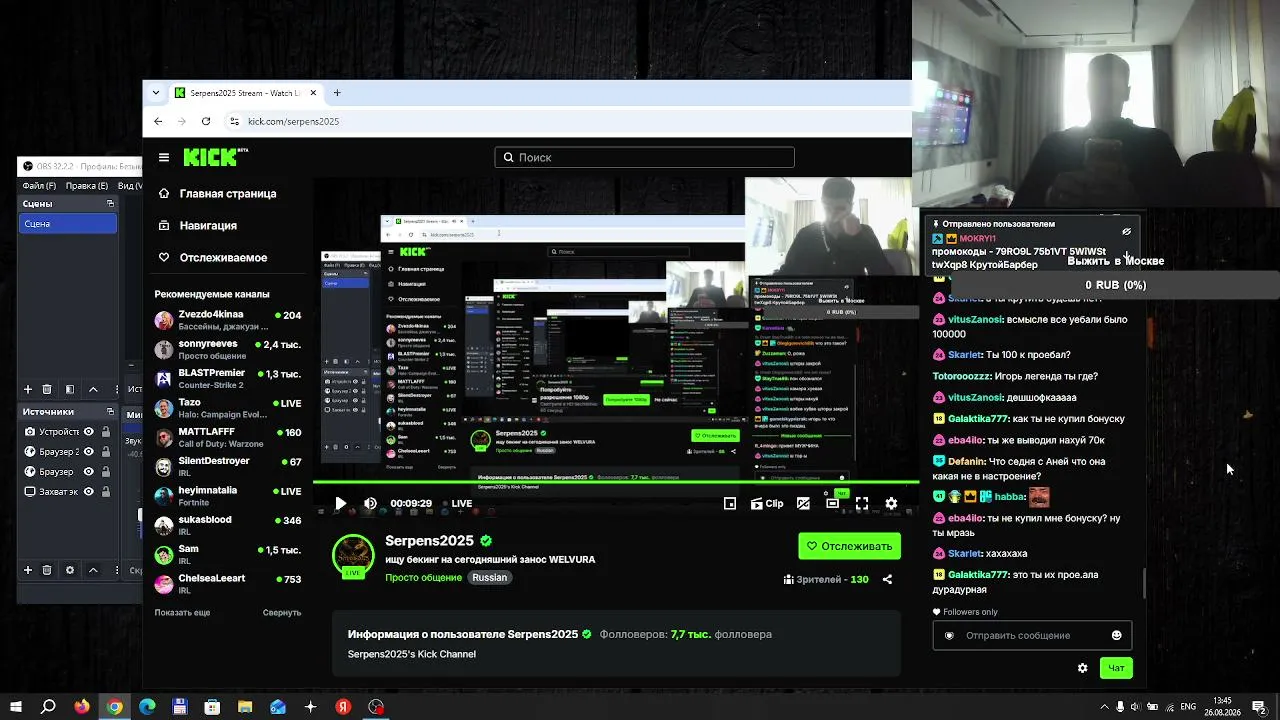The width and height of the screenshot is (1280, 720).
Task: Undock the OBS Сцены panel
Action: click(110, 204)
